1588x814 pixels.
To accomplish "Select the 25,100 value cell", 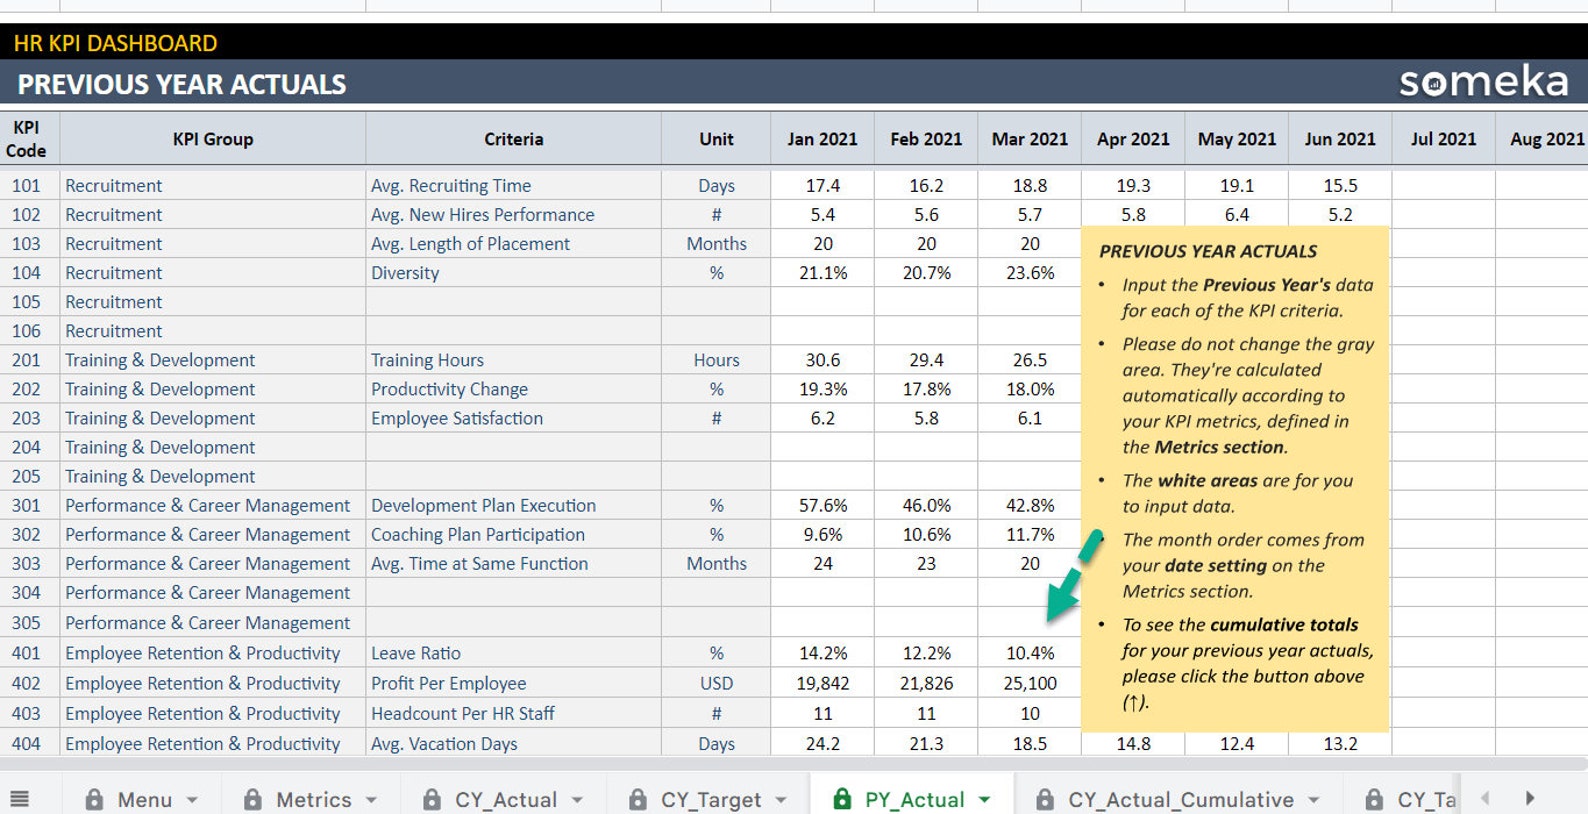I will pyautogui.click(x=1029, y=684).
